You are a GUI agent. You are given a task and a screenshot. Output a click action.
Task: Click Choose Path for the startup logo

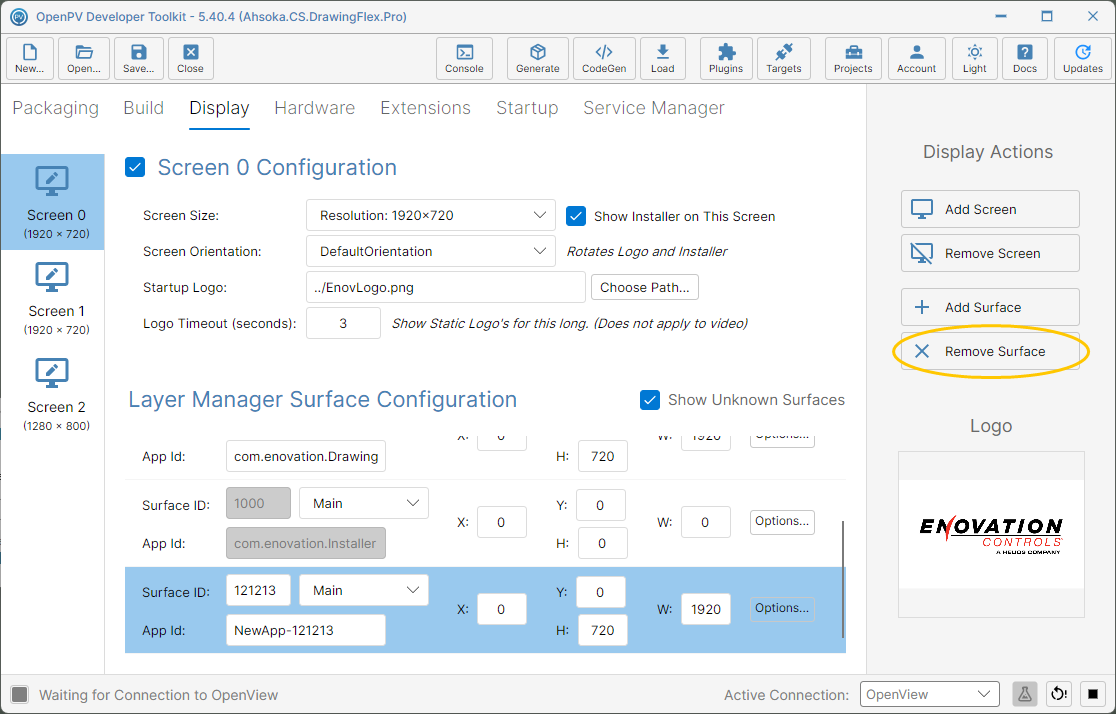[645, 288]
